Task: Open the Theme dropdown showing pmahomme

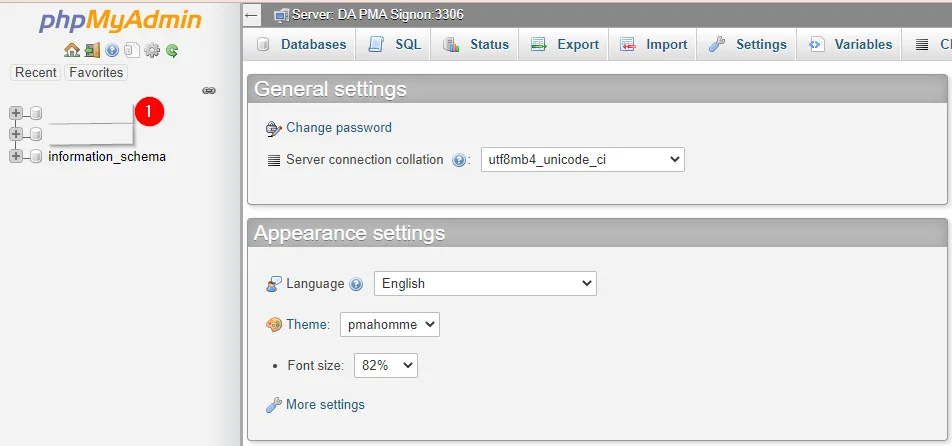Action: (390, 325)
